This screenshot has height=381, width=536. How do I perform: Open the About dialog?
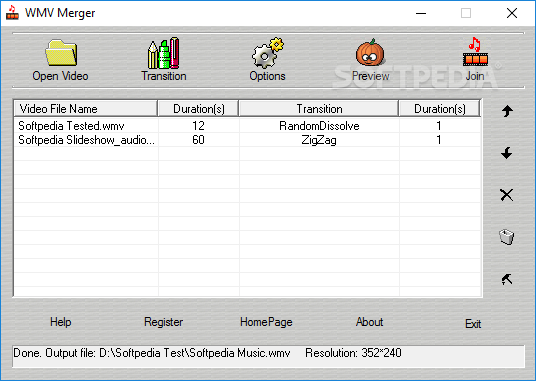tap(370, 322)
